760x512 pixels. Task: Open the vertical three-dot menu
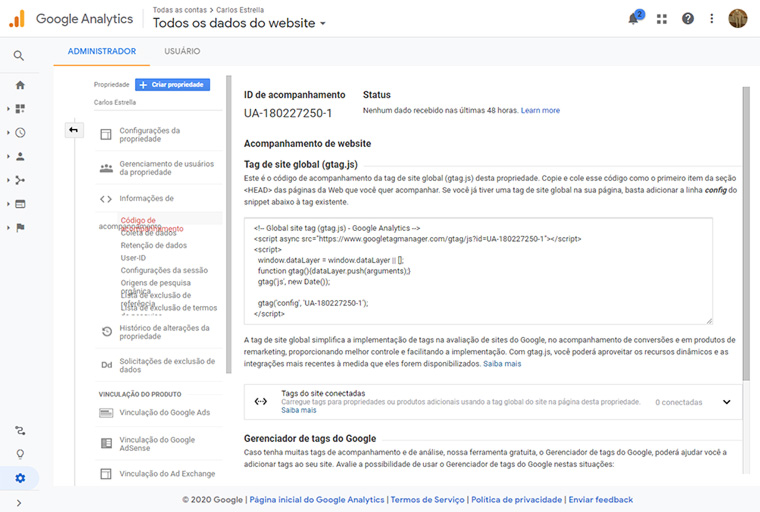tap(712, 18)
